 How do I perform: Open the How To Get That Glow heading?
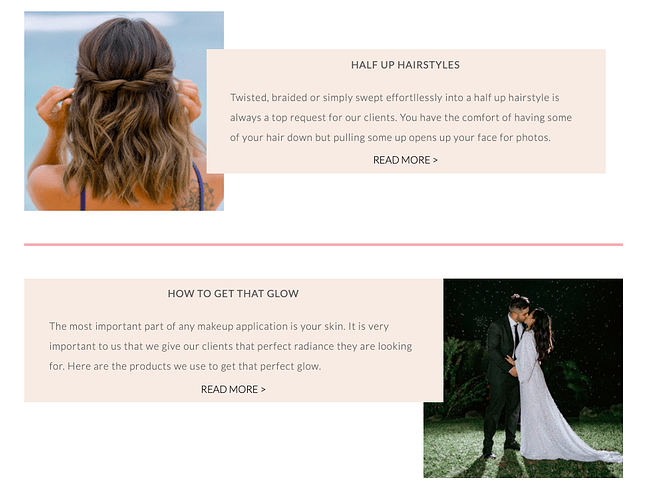[x=233, y=294]
